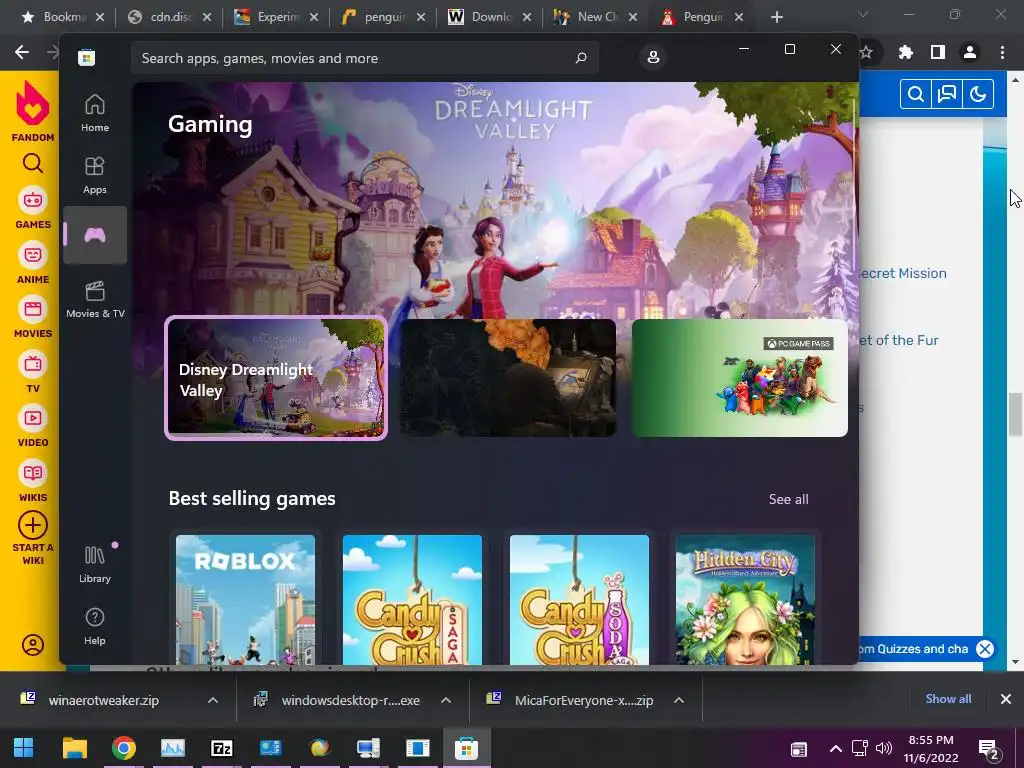This screenshot has width=1024, height=768.
Task: Click the Fandom logo in browser
Action: point(33,111)
